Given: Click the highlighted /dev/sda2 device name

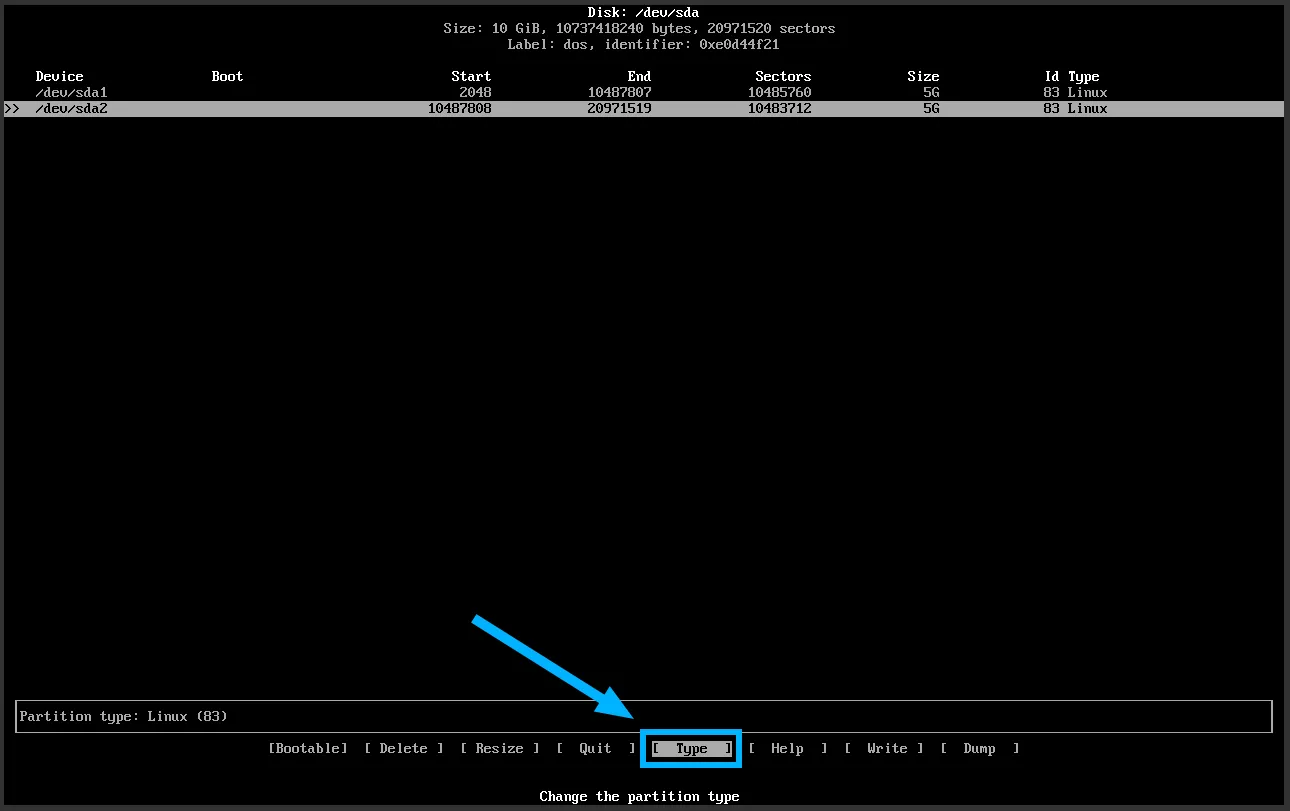Looking at the screenshot, I should (71, 108).
